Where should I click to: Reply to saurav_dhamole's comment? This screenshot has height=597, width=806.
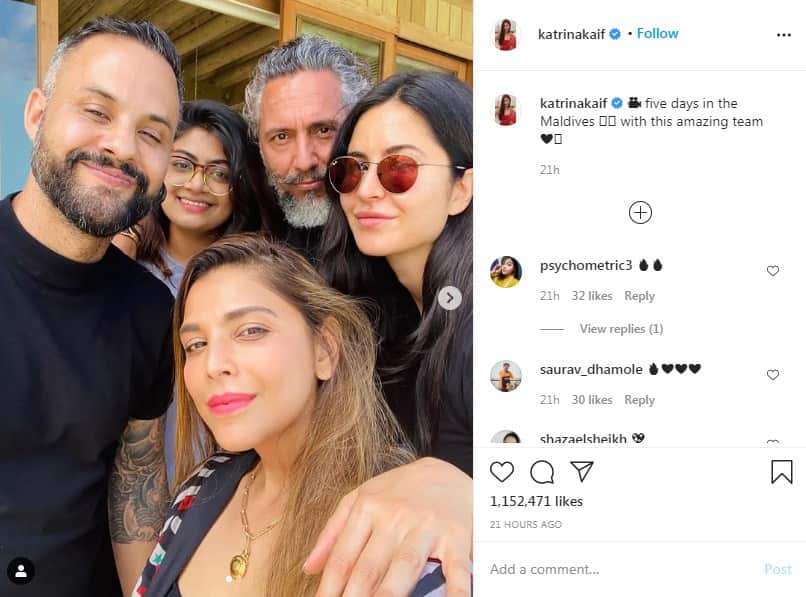coord(639,400)
